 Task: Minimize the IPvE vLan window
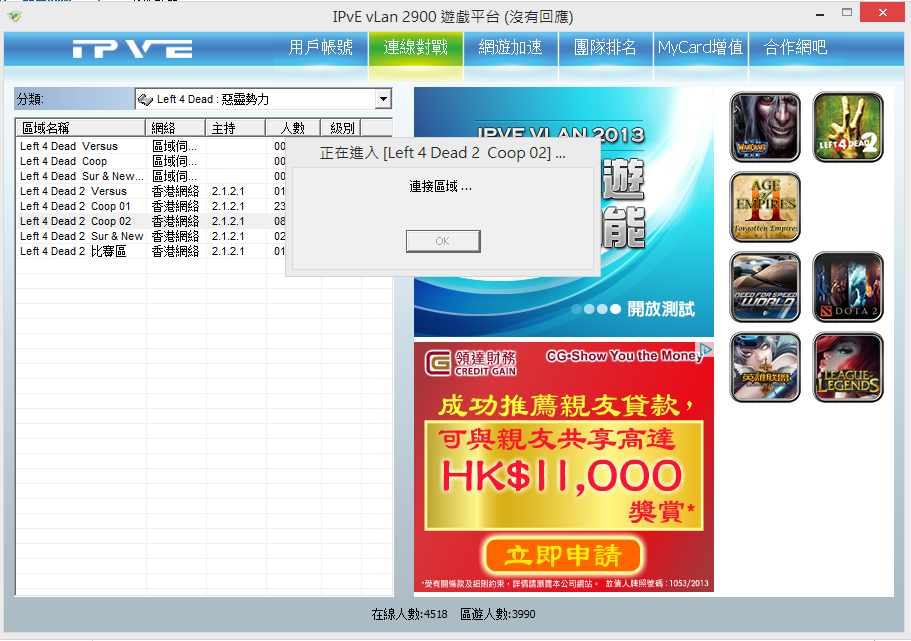(x=820, y=13)
